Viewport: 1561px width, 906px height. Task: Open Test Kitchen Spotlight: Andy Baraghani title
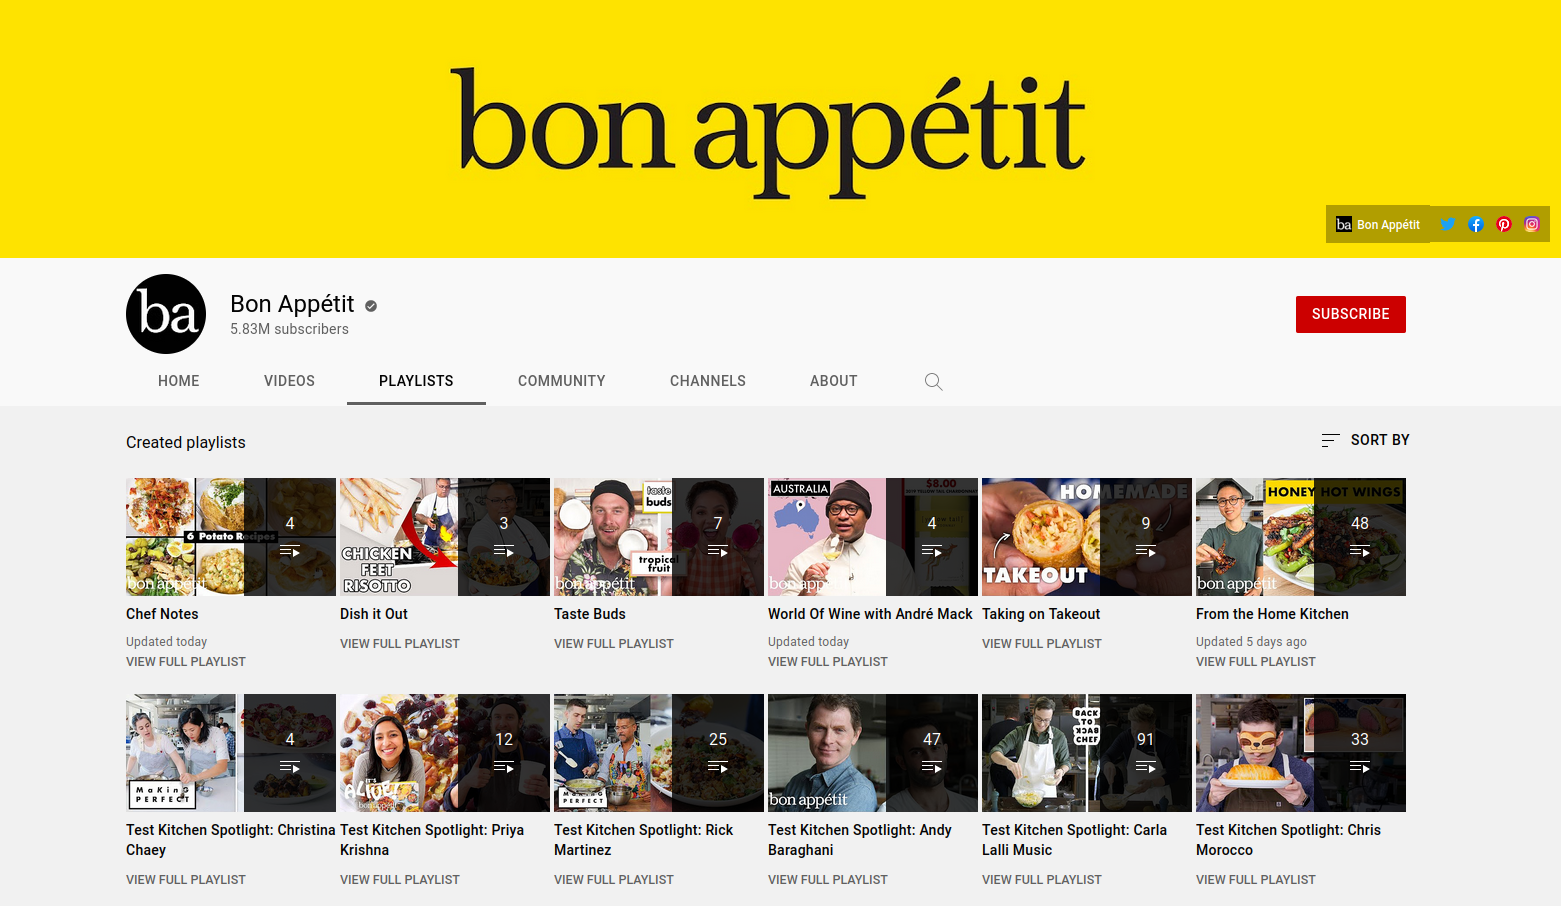click(860, 840)
